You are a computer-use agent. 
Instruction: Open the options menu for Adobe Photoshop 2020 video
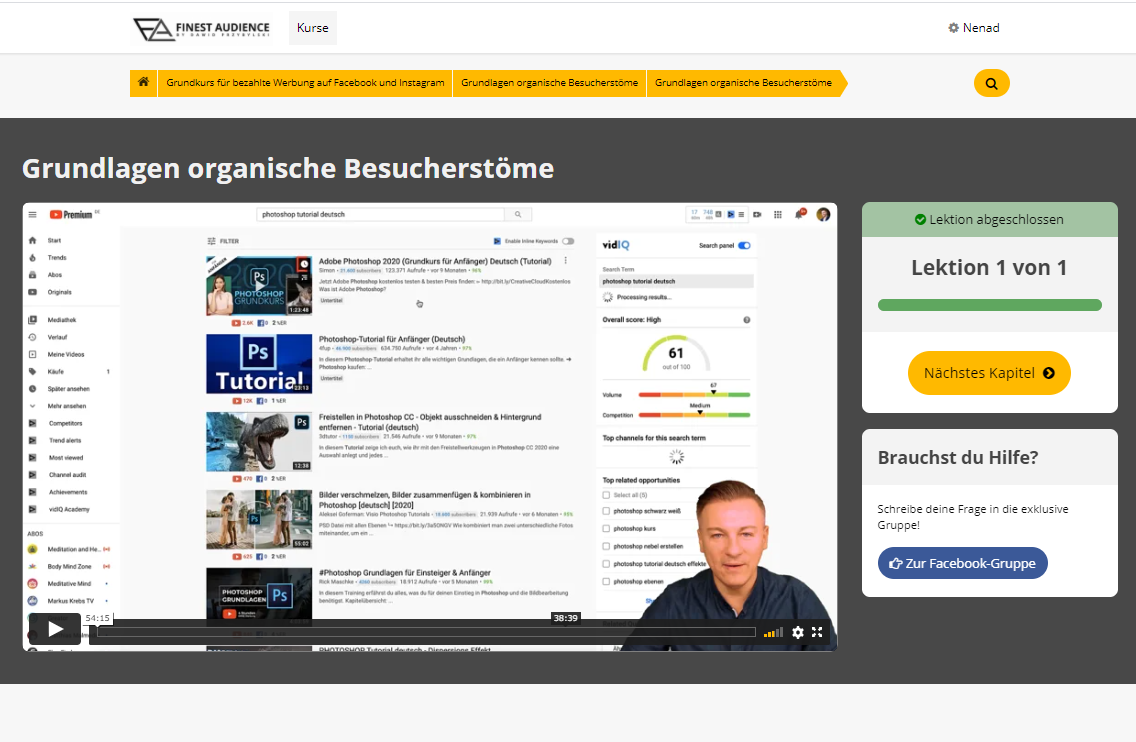(x=565, y=261)
